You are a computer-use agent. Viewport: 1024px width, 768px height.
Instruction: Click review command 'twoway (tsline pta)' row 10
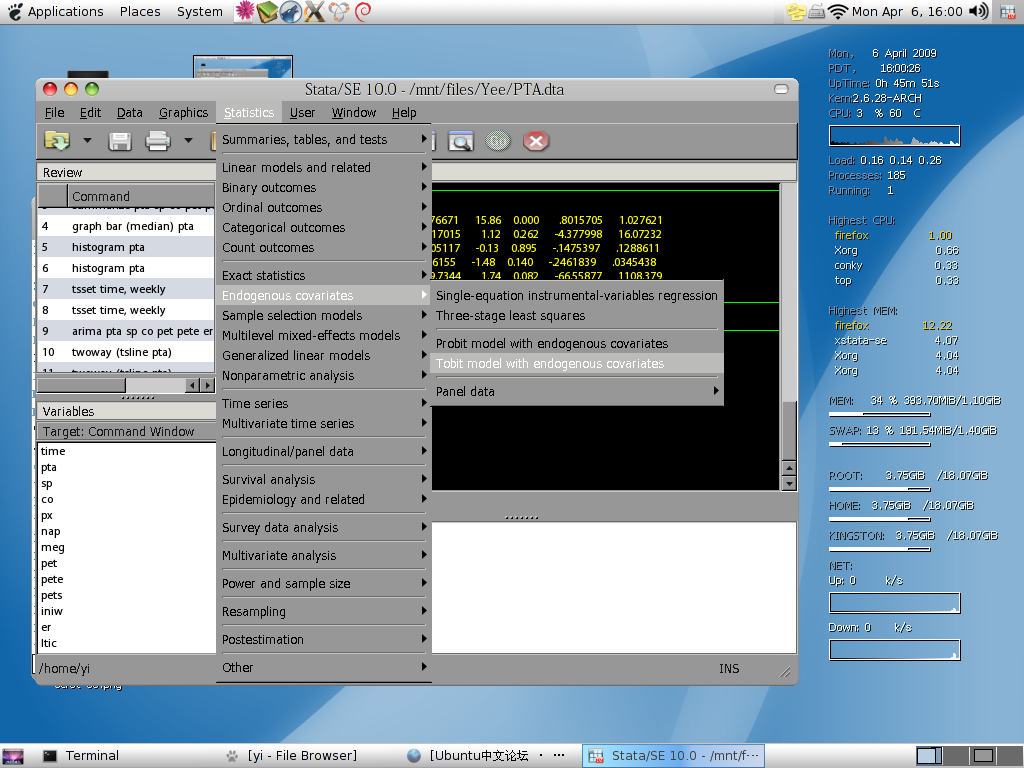pyautogui.click(x=126, y=352)
